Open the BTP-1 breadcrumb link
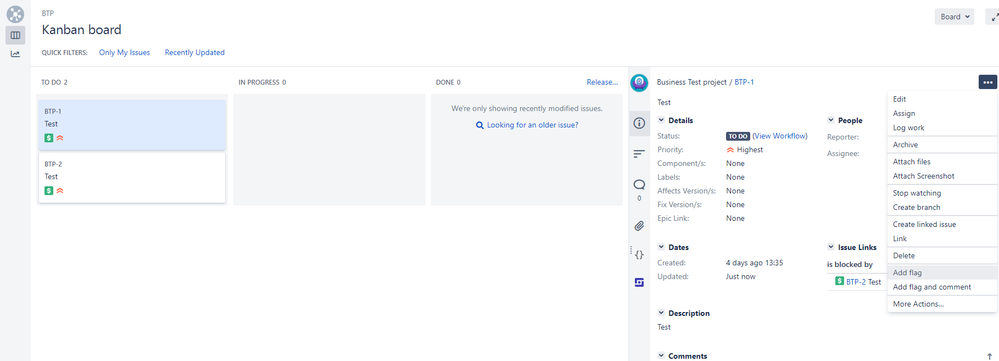 (744, 82)
